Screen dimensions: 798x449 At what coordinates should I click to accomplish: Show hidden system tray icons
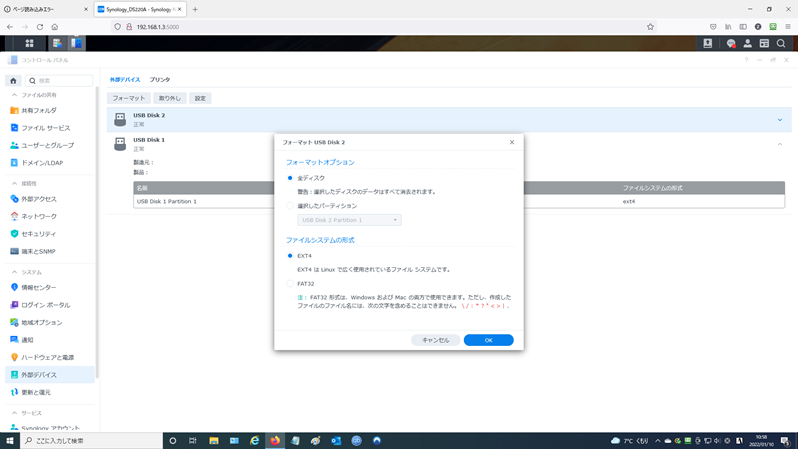pyautogui.click(x=658, y=440)
